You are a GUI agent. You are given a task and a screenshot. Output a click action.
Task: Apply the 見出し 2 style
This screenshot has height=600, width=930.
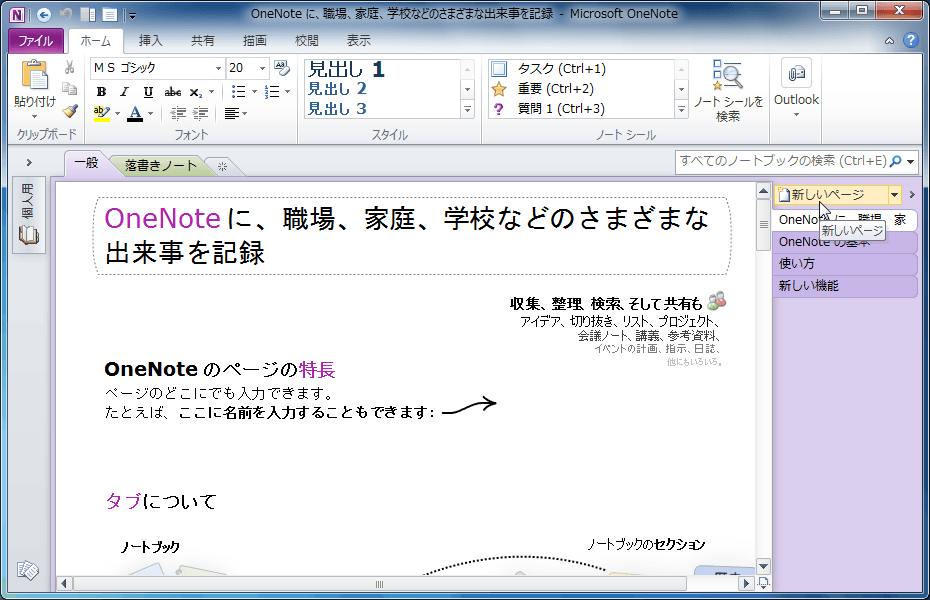pos(337,89)
